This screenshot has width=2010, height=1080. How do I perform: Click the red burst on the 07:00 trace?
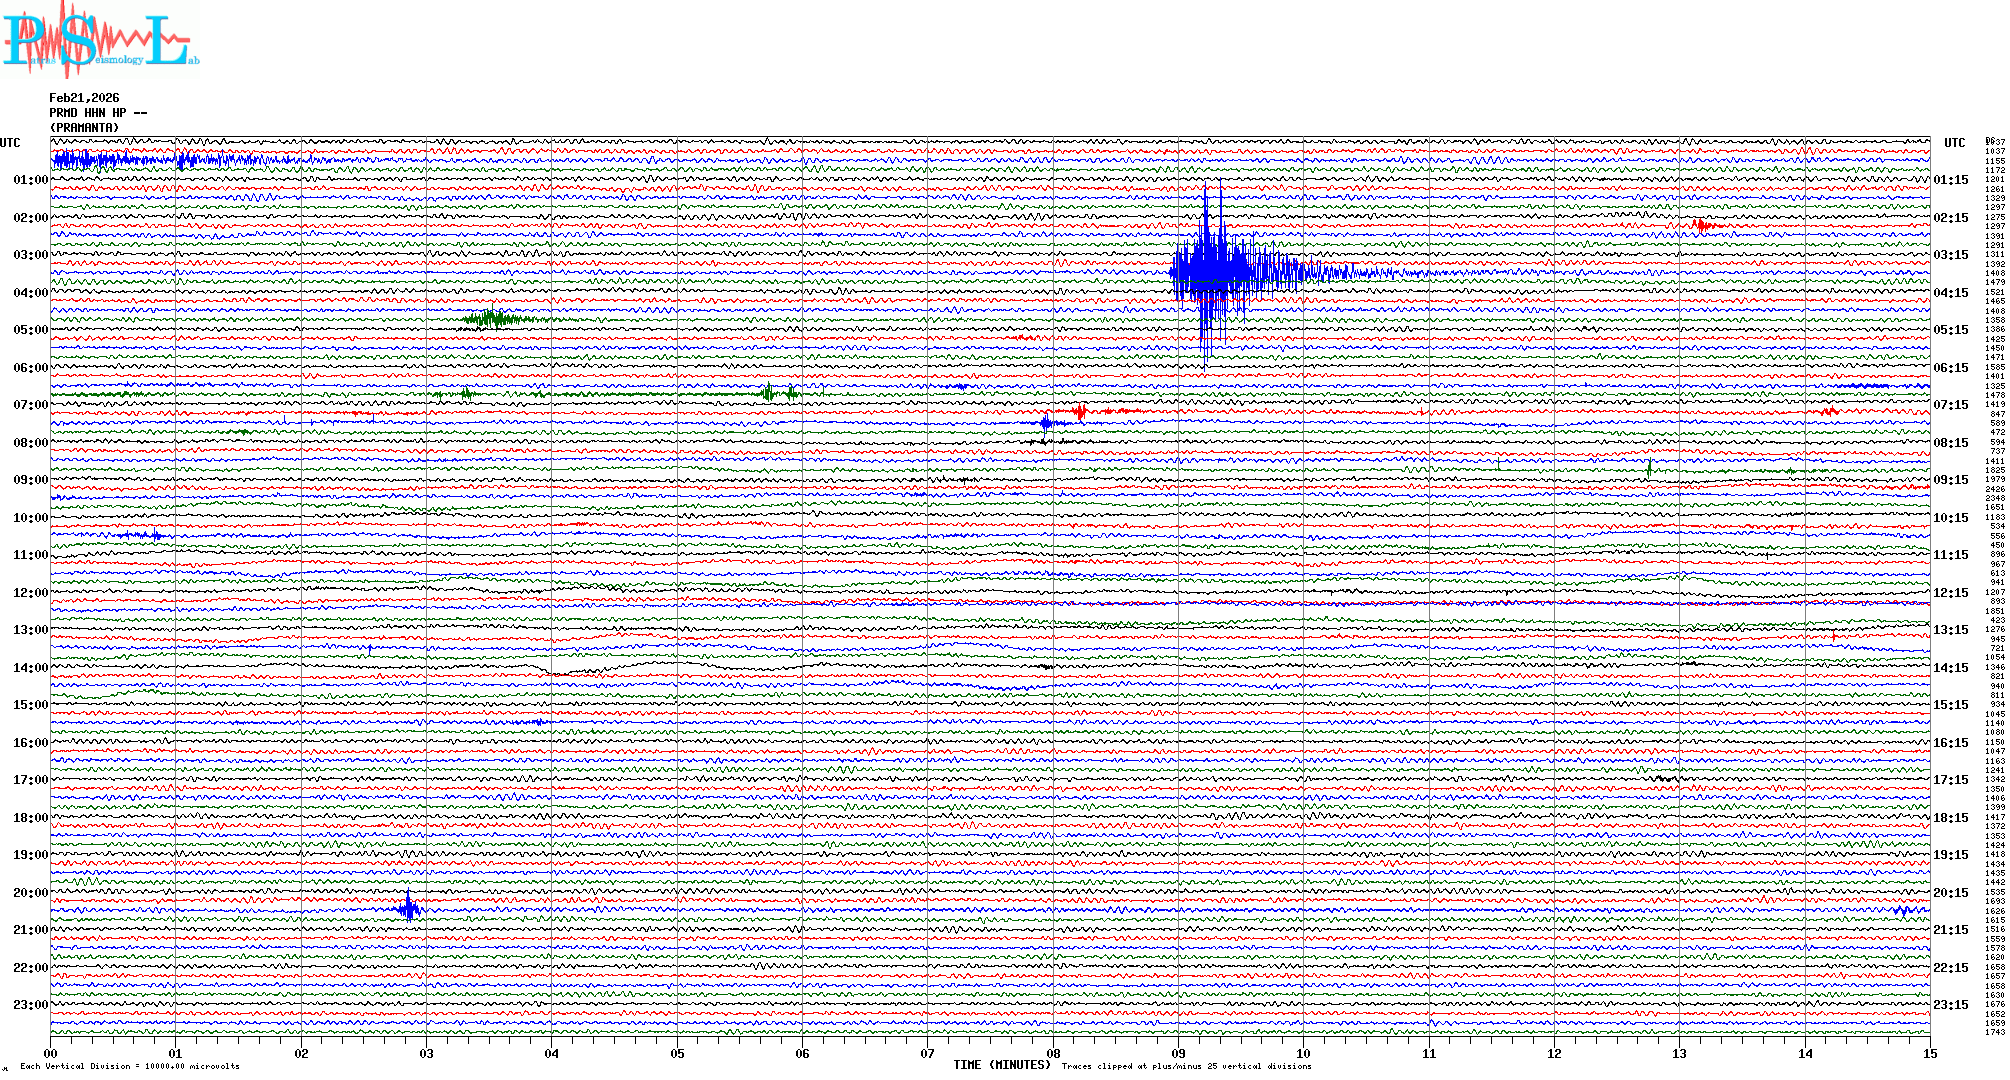1081,411
